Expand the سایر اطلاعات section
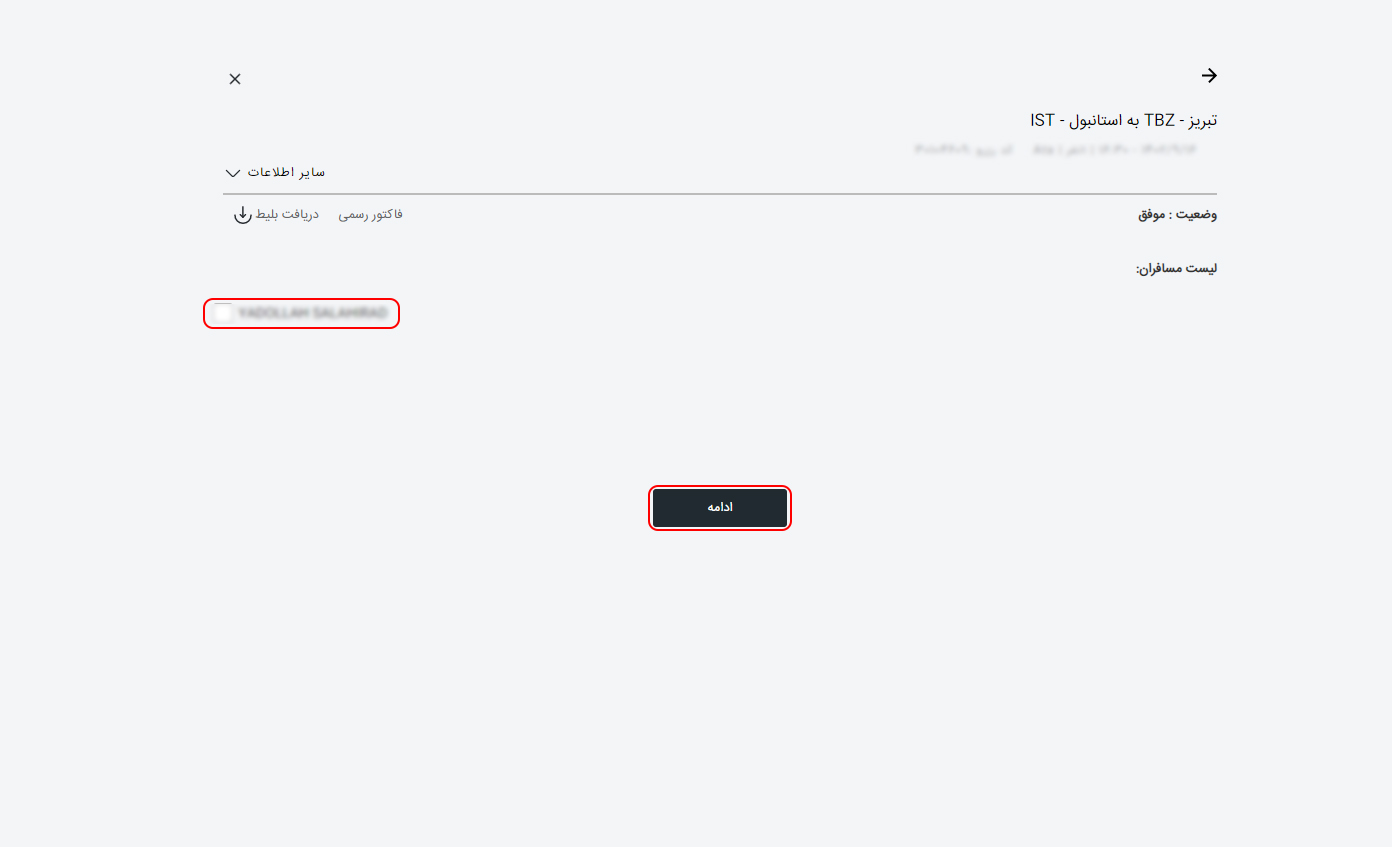The height and width of the screenshot is (847, 1392). pyautogui.click(x=286, y=172)
